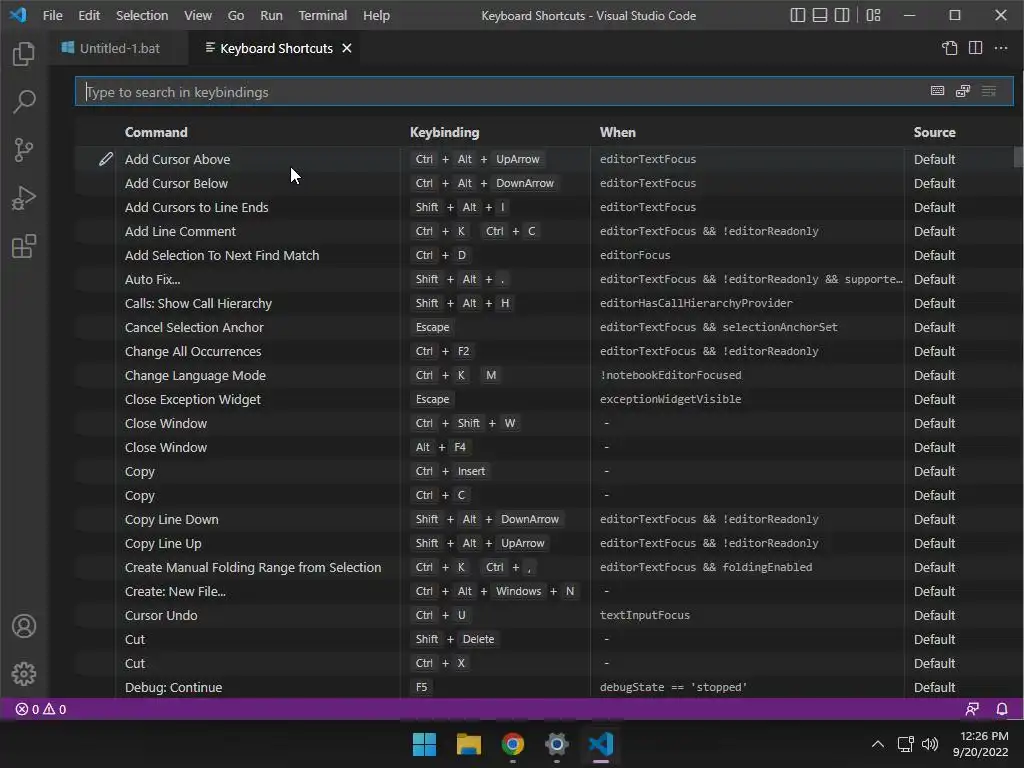Image resolution: width=1024 pixels, height=768 pixels.
Task: Split the editor right
Action: tap(975, 48)
